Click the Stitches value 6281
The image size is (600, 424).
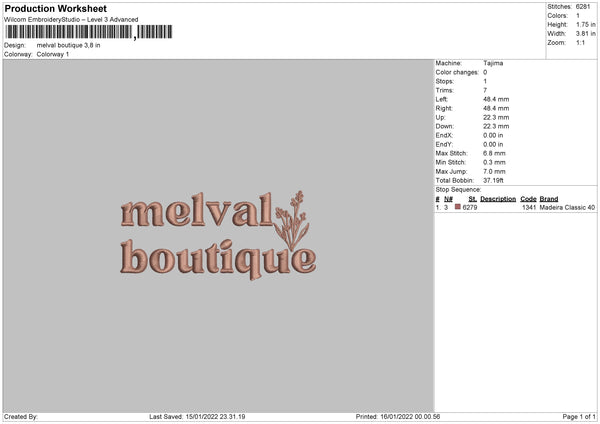point(583,7)
